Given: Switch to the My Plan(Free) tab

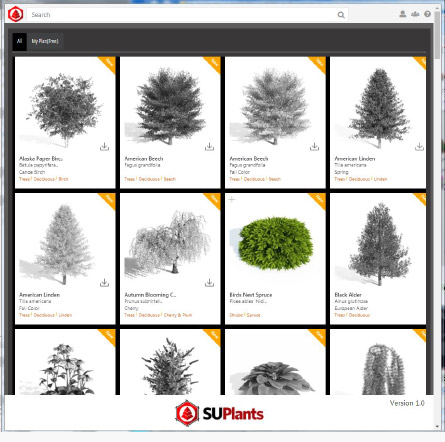Looking at the screenshot, I should pos(45,41).
